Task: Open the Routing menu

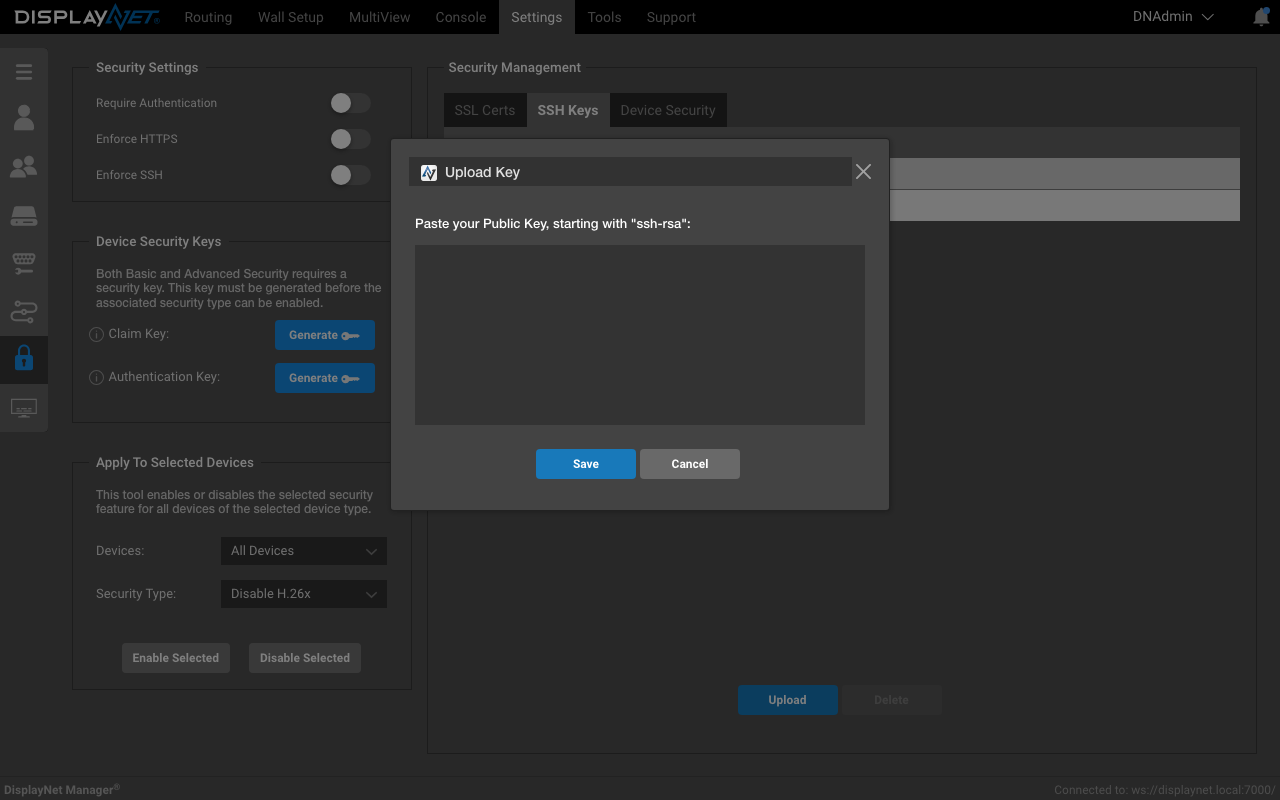Action: point(208,17)
